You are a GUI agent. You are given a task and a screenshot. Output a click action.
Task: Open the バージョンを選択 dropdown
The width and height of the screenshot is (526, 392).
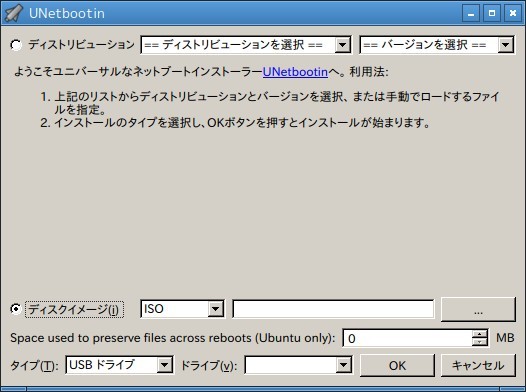click(437, 45)
